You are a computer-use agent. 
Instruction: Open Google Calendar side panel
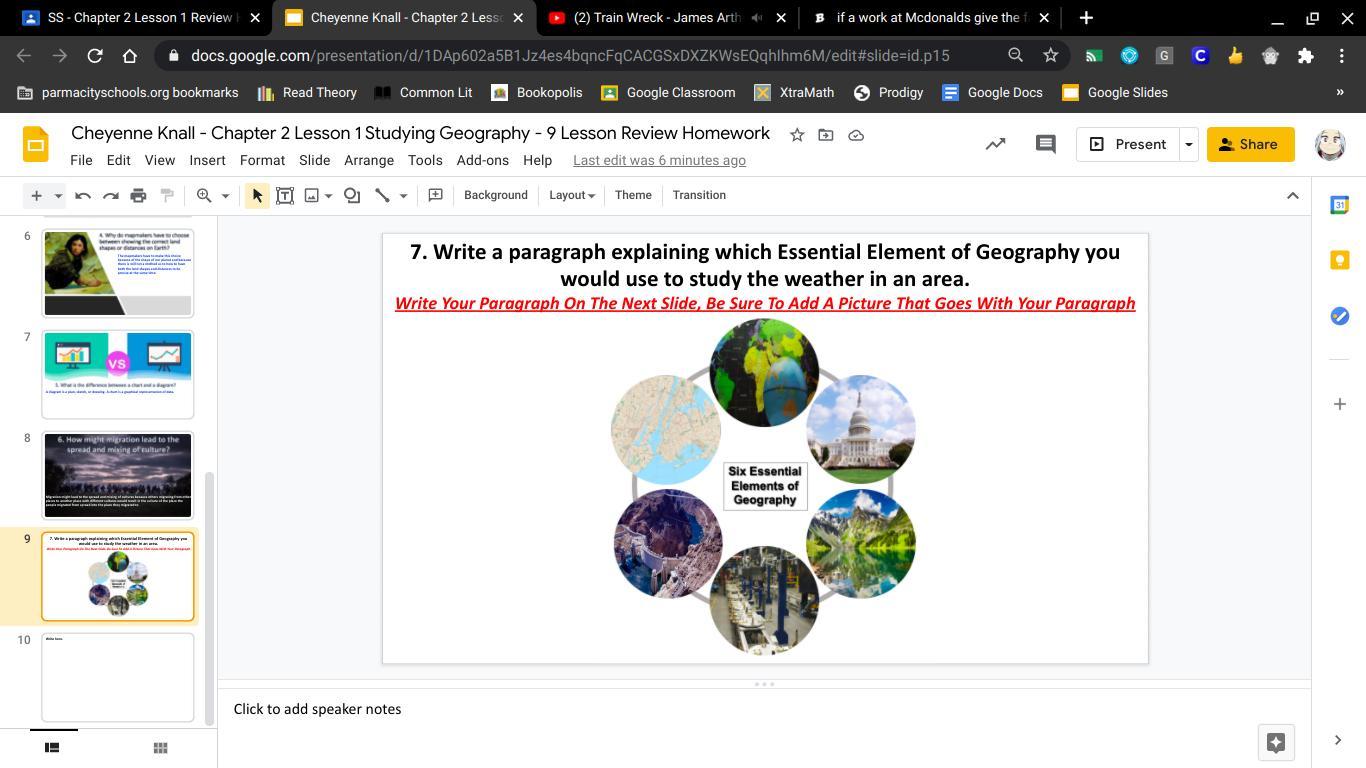tap(1339, 205)
